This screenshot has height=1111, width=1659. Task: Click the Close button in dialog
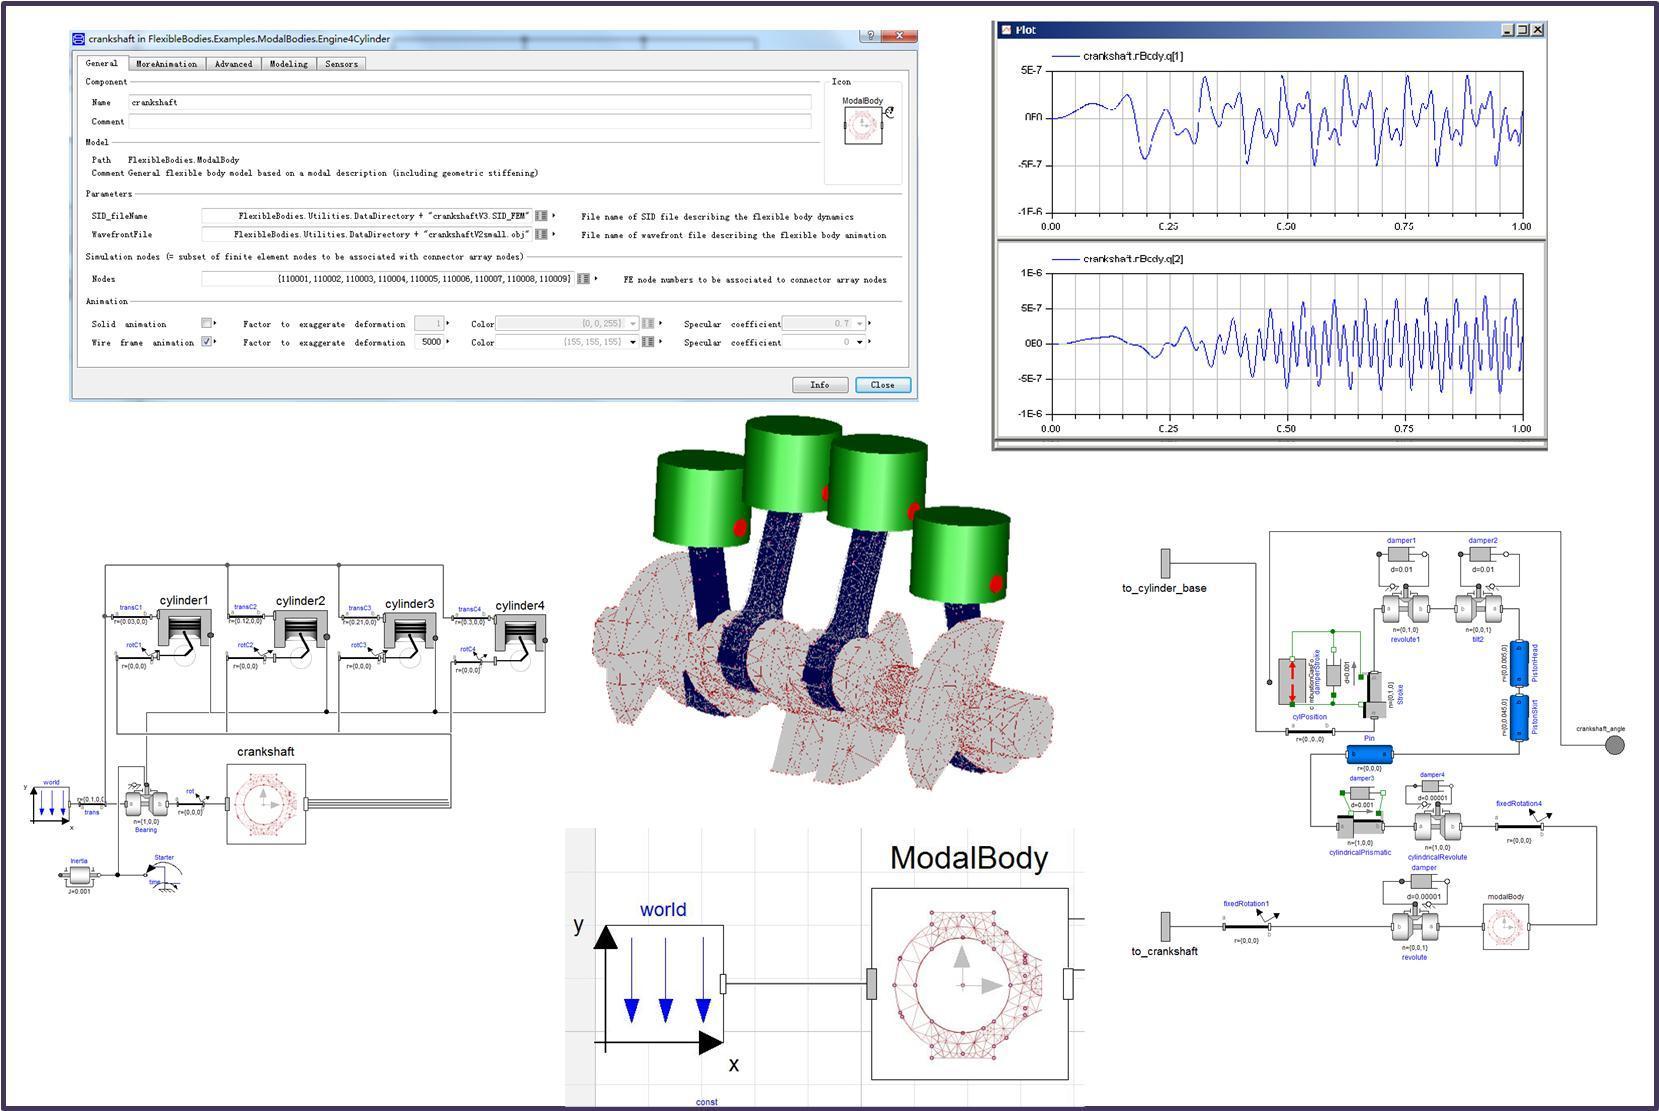coord(882,385)
